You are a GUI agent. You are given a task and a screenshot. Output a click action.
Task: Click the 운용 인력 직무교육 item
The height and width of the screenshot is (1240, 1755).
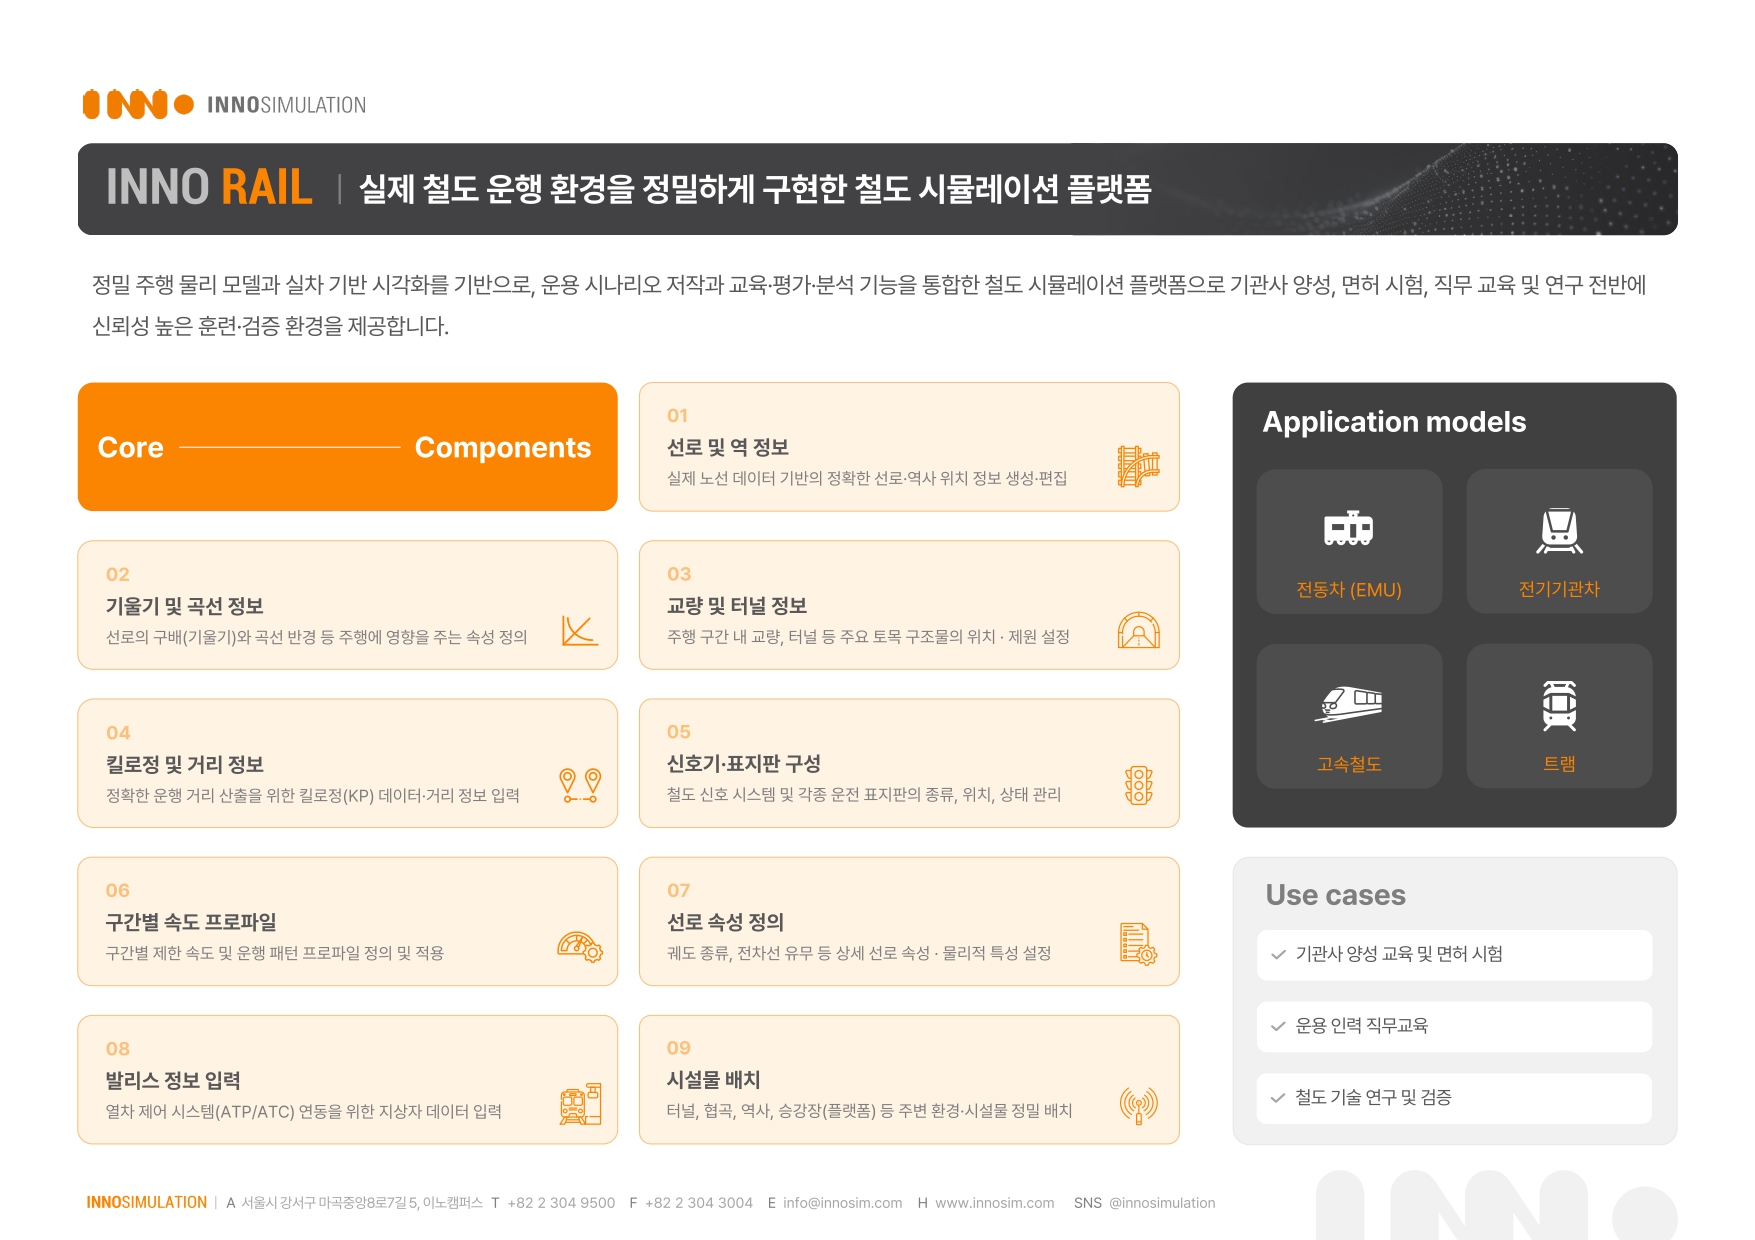1454,1026
